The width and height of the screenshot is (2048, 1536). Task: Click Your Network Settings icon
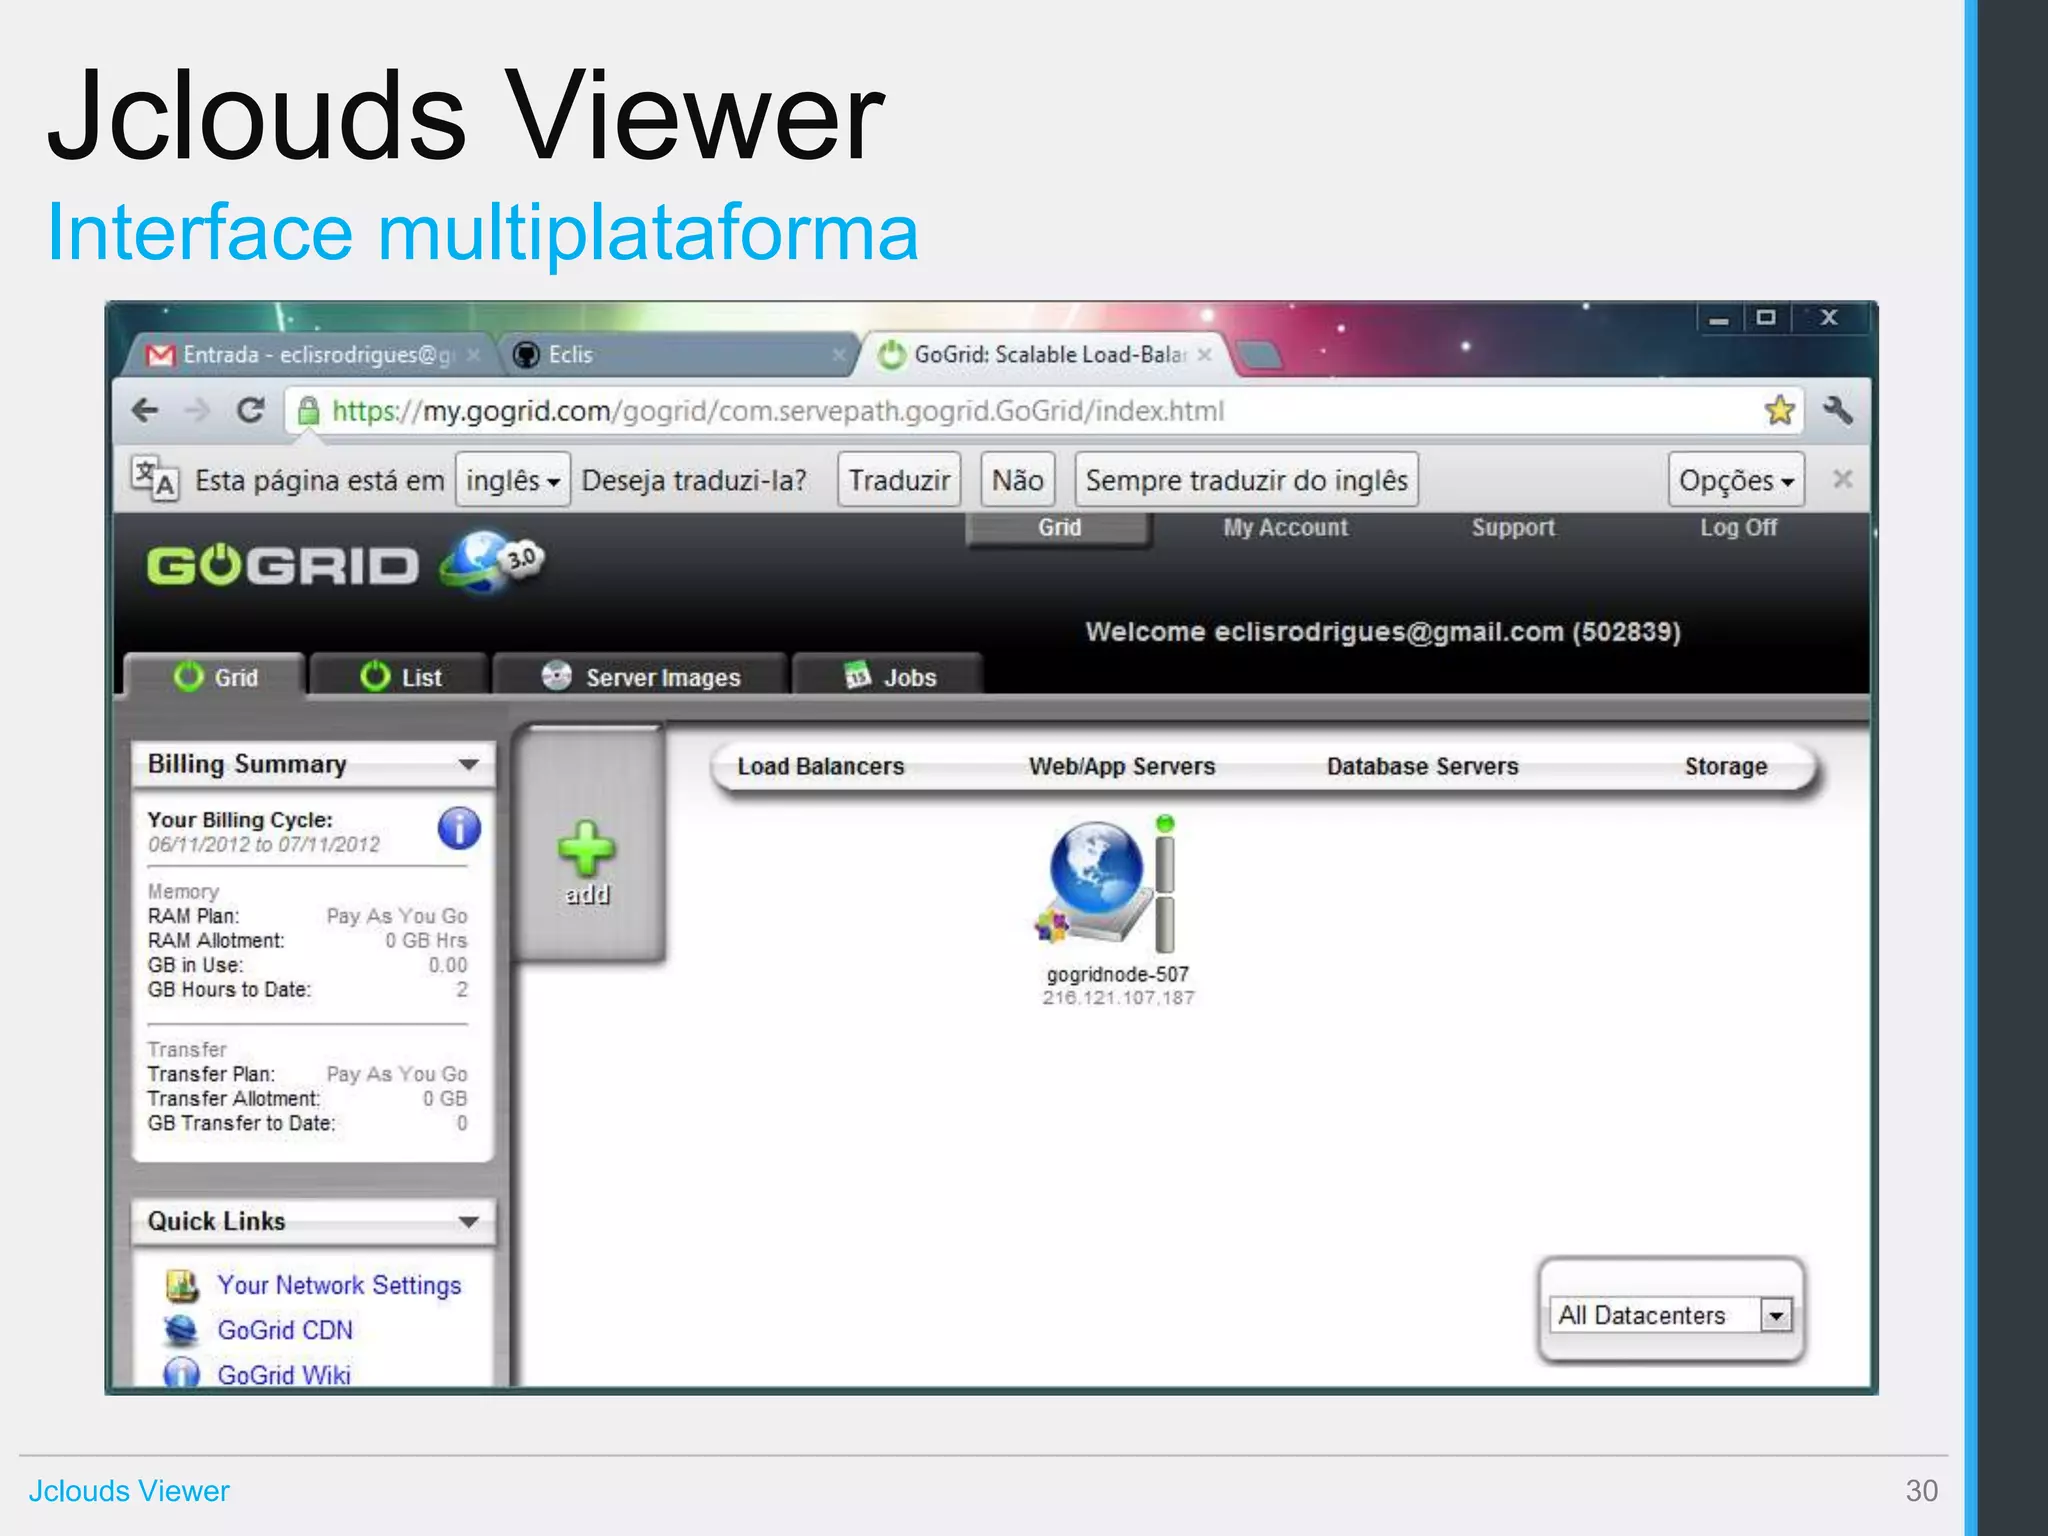(182, 1285)
